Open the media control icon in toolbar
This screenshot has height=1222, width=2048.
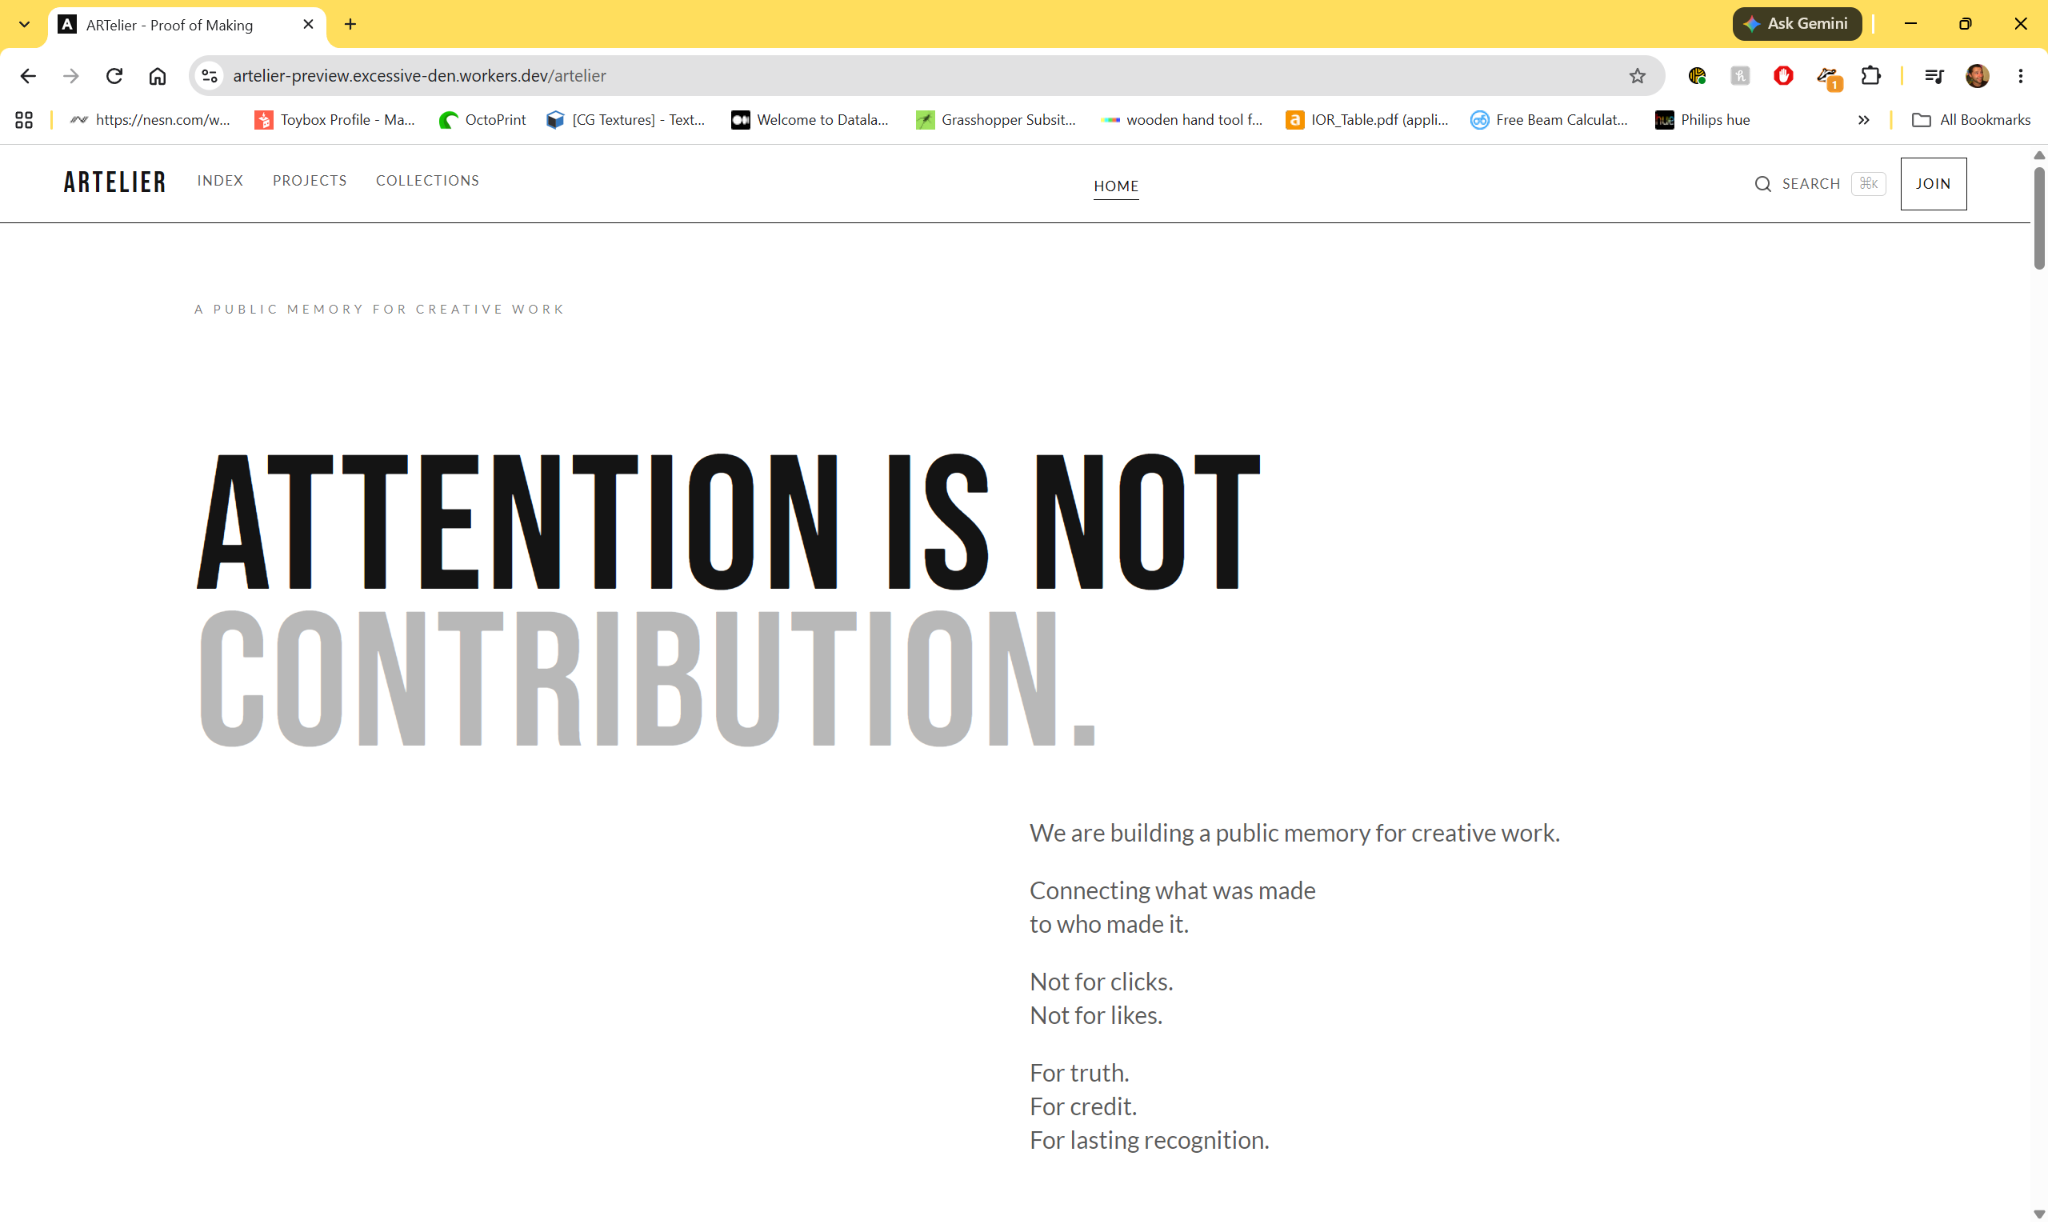pos(1933,76)
